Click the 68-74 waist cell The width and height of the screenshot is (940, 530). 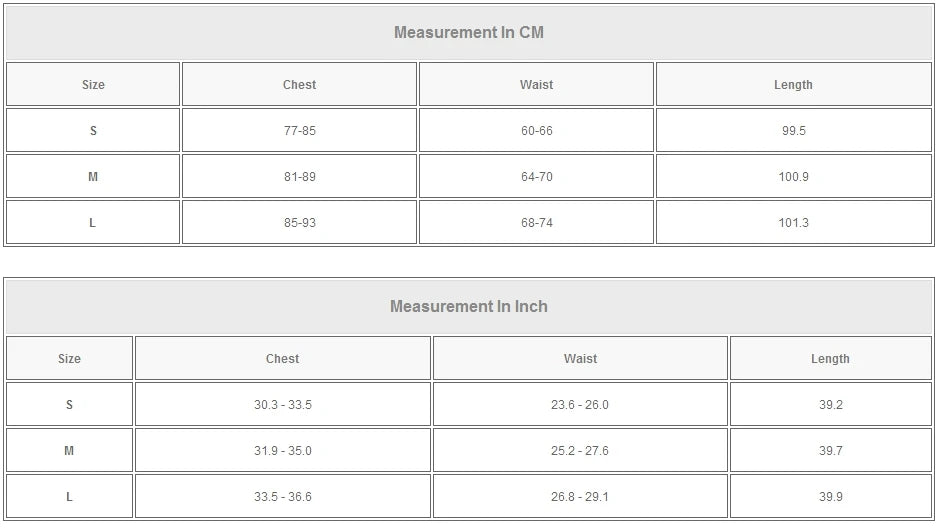pyautogui.click(x=536, y=223)
